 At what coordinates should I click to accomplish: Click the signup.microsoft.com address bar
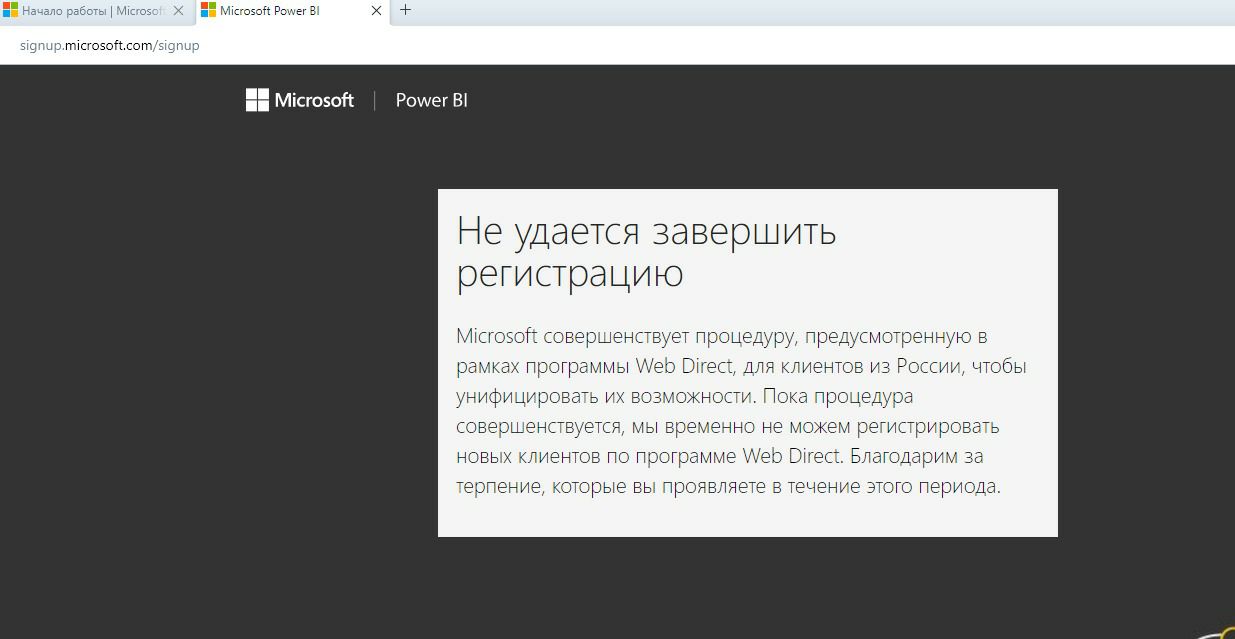click(617, 45)
